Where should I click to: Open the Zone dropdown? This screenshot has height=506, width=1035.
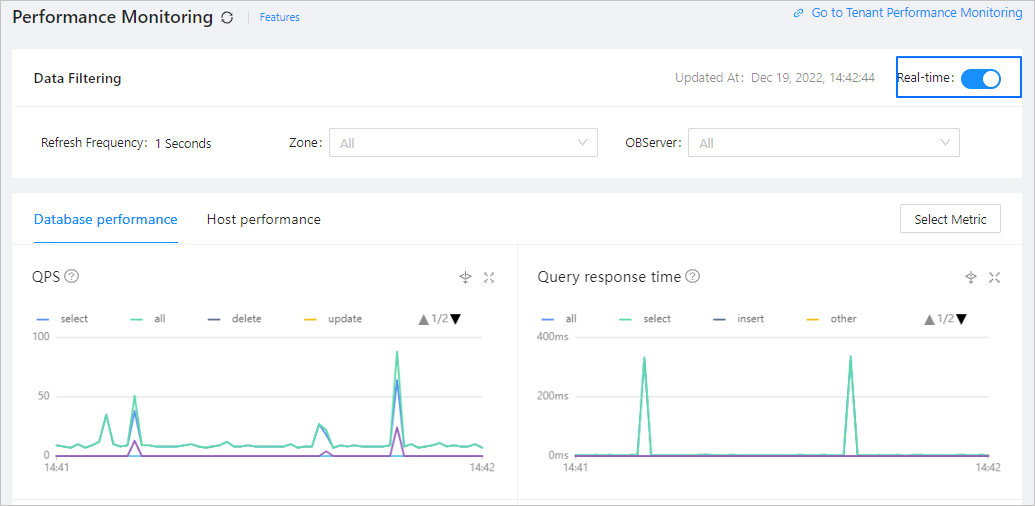463,142
